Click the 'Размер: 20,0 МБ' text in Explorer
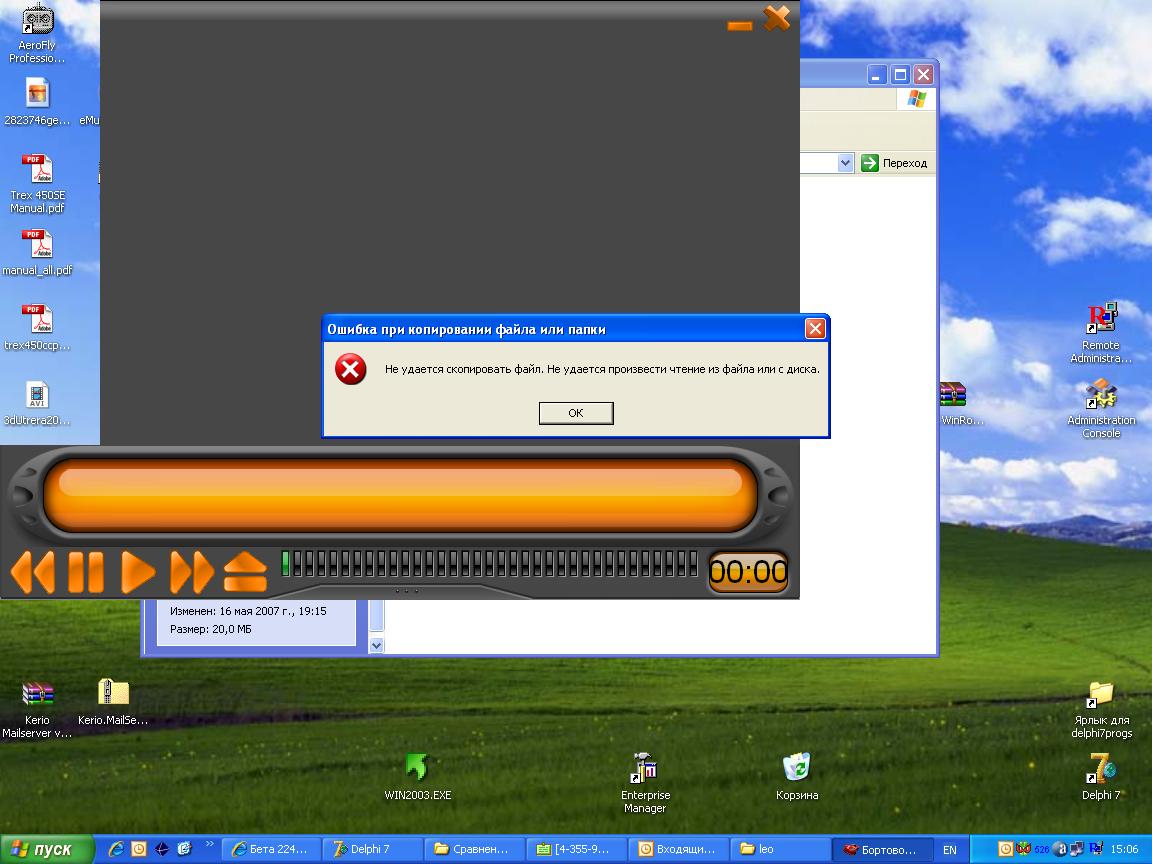 211,629
